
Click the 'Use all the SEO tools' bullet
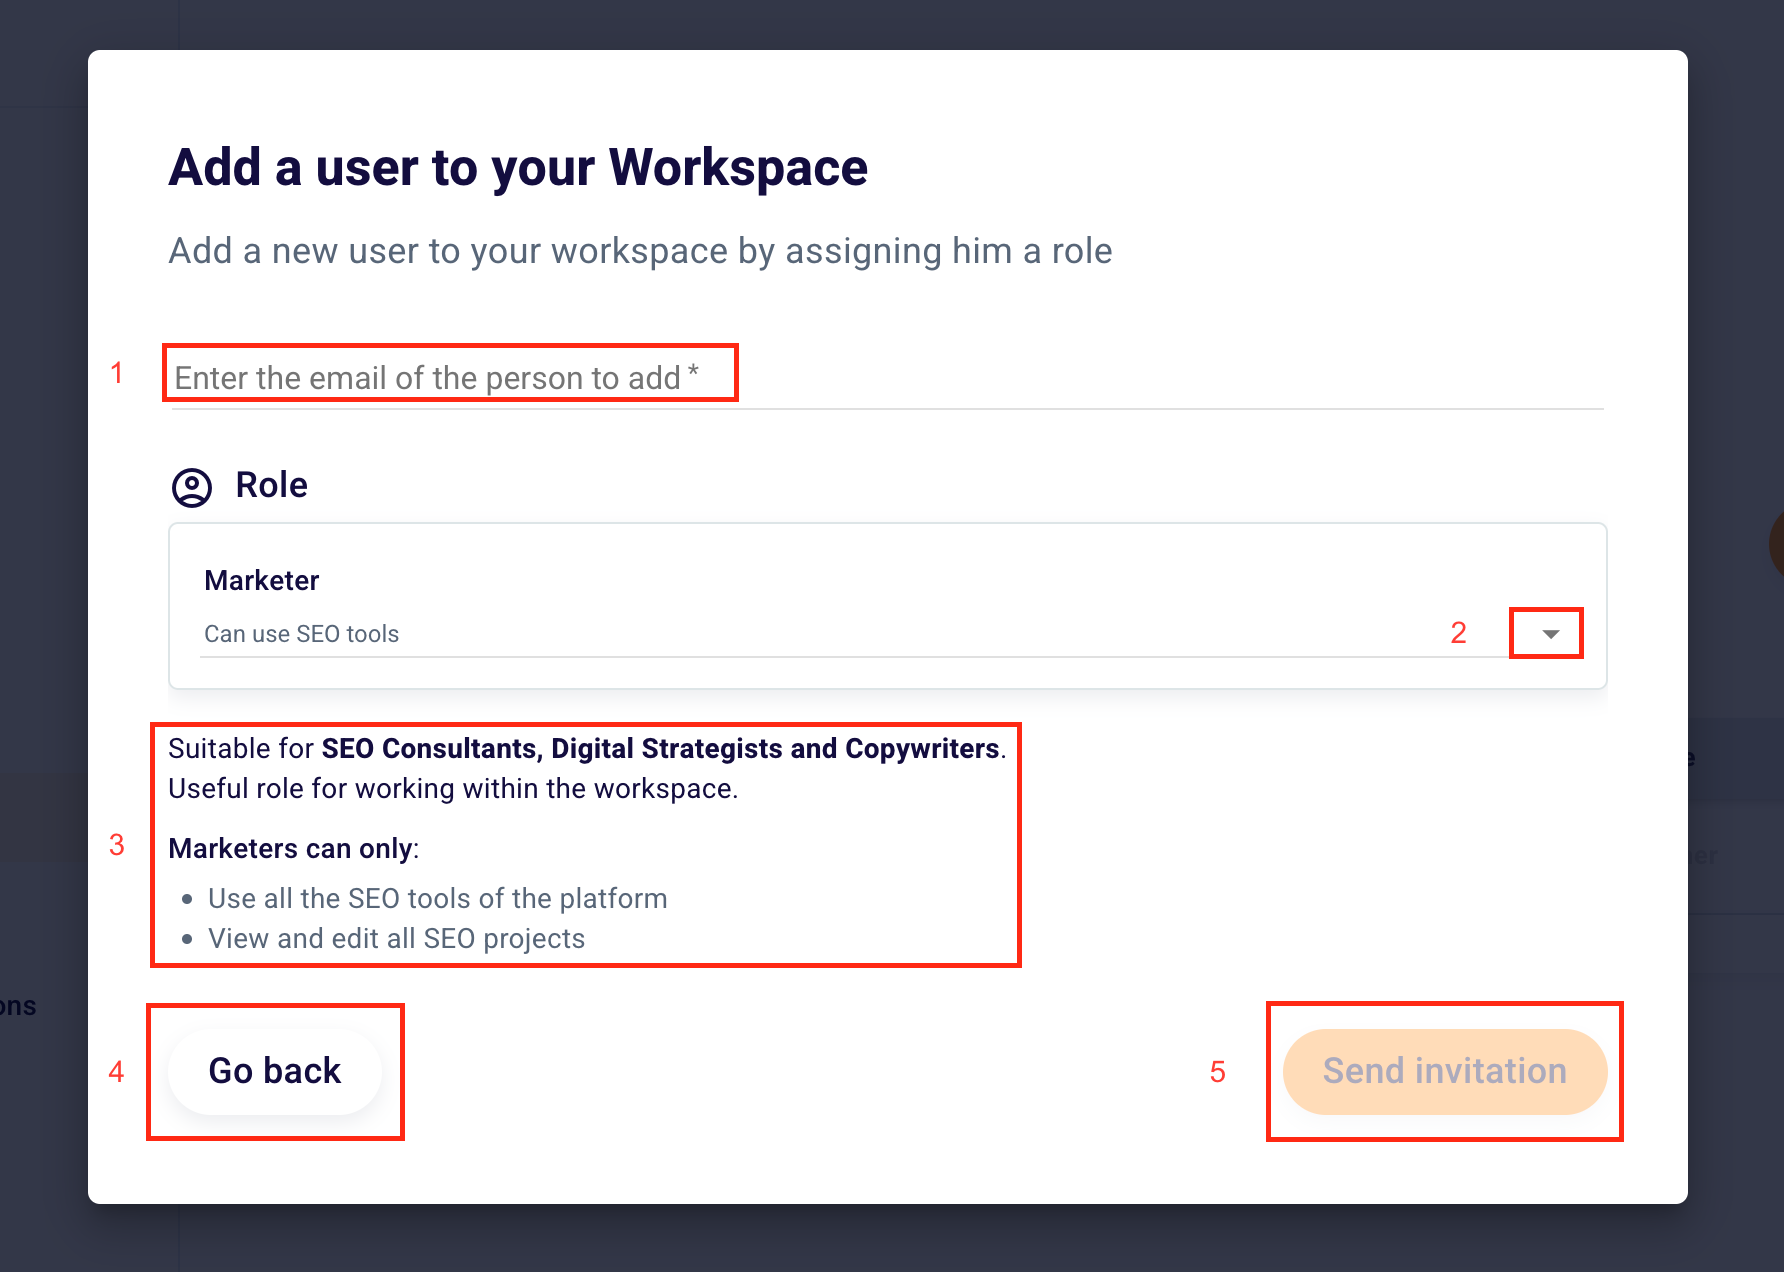tap(437, 898)
